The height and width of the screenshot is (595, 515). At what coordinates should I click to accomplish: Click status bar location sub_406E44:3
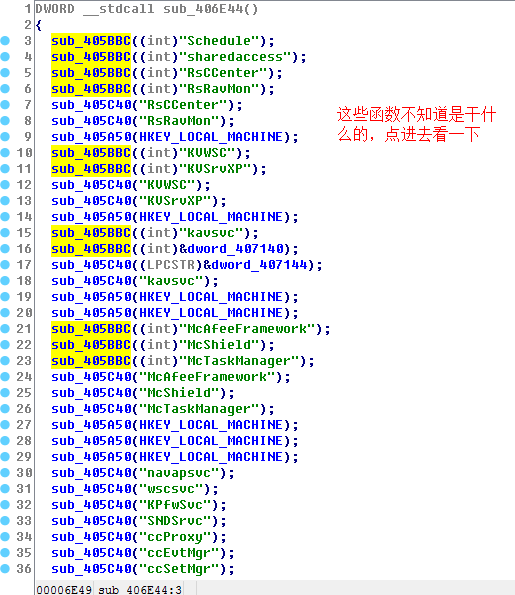pos(140,589)
